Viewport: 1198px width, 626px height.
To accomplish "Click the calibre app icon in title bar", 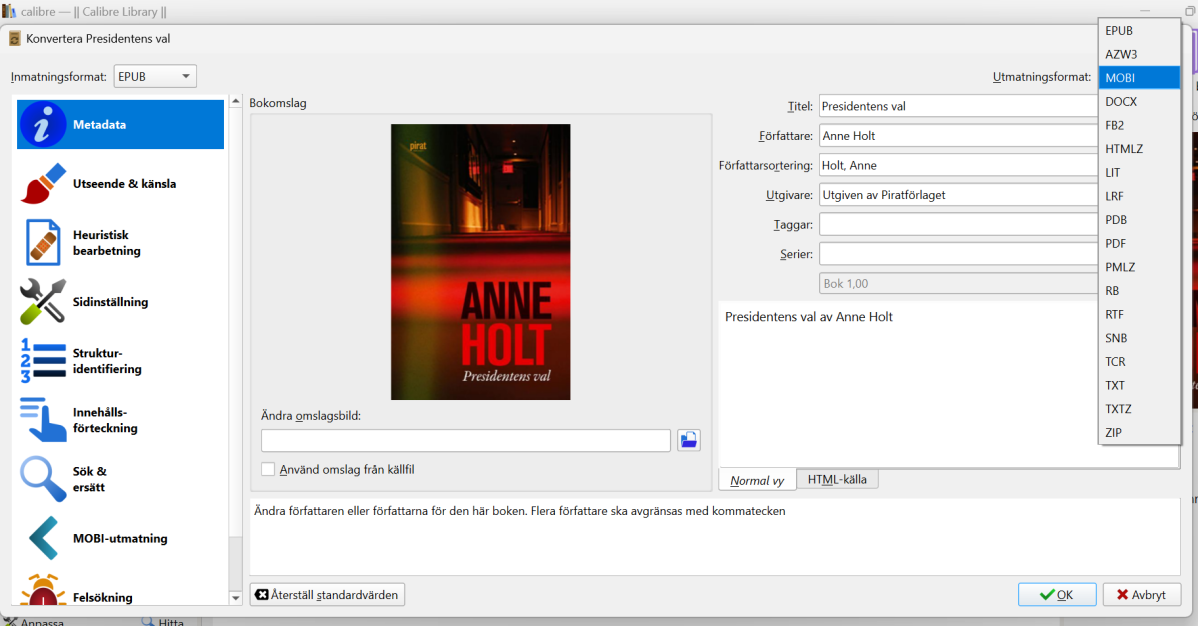I will pyautogui.click(x=8, y=11).
